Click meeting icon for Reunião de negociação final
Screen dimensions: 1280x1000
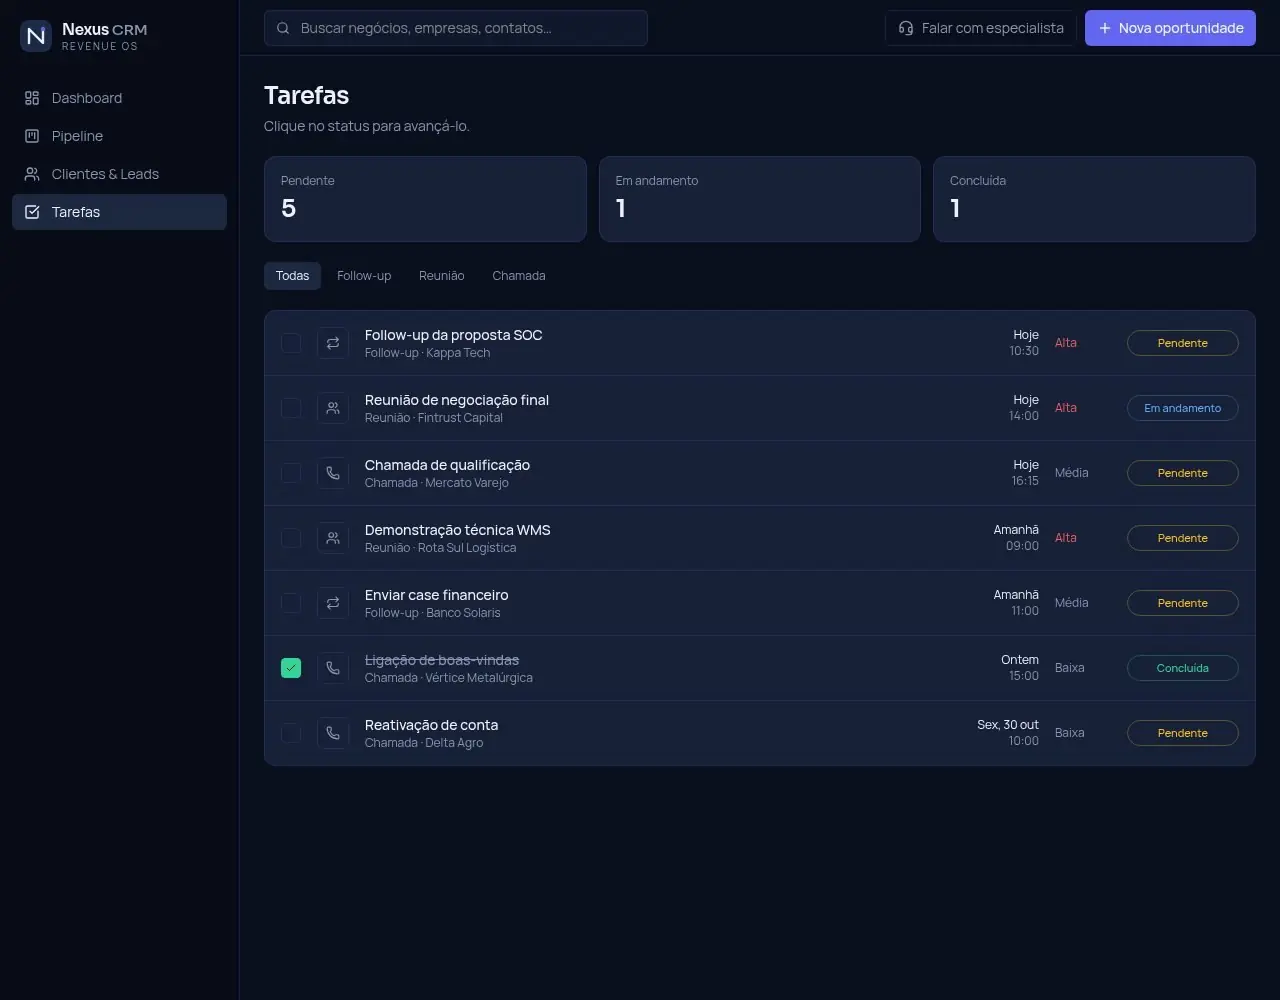(x=333, y=408)
